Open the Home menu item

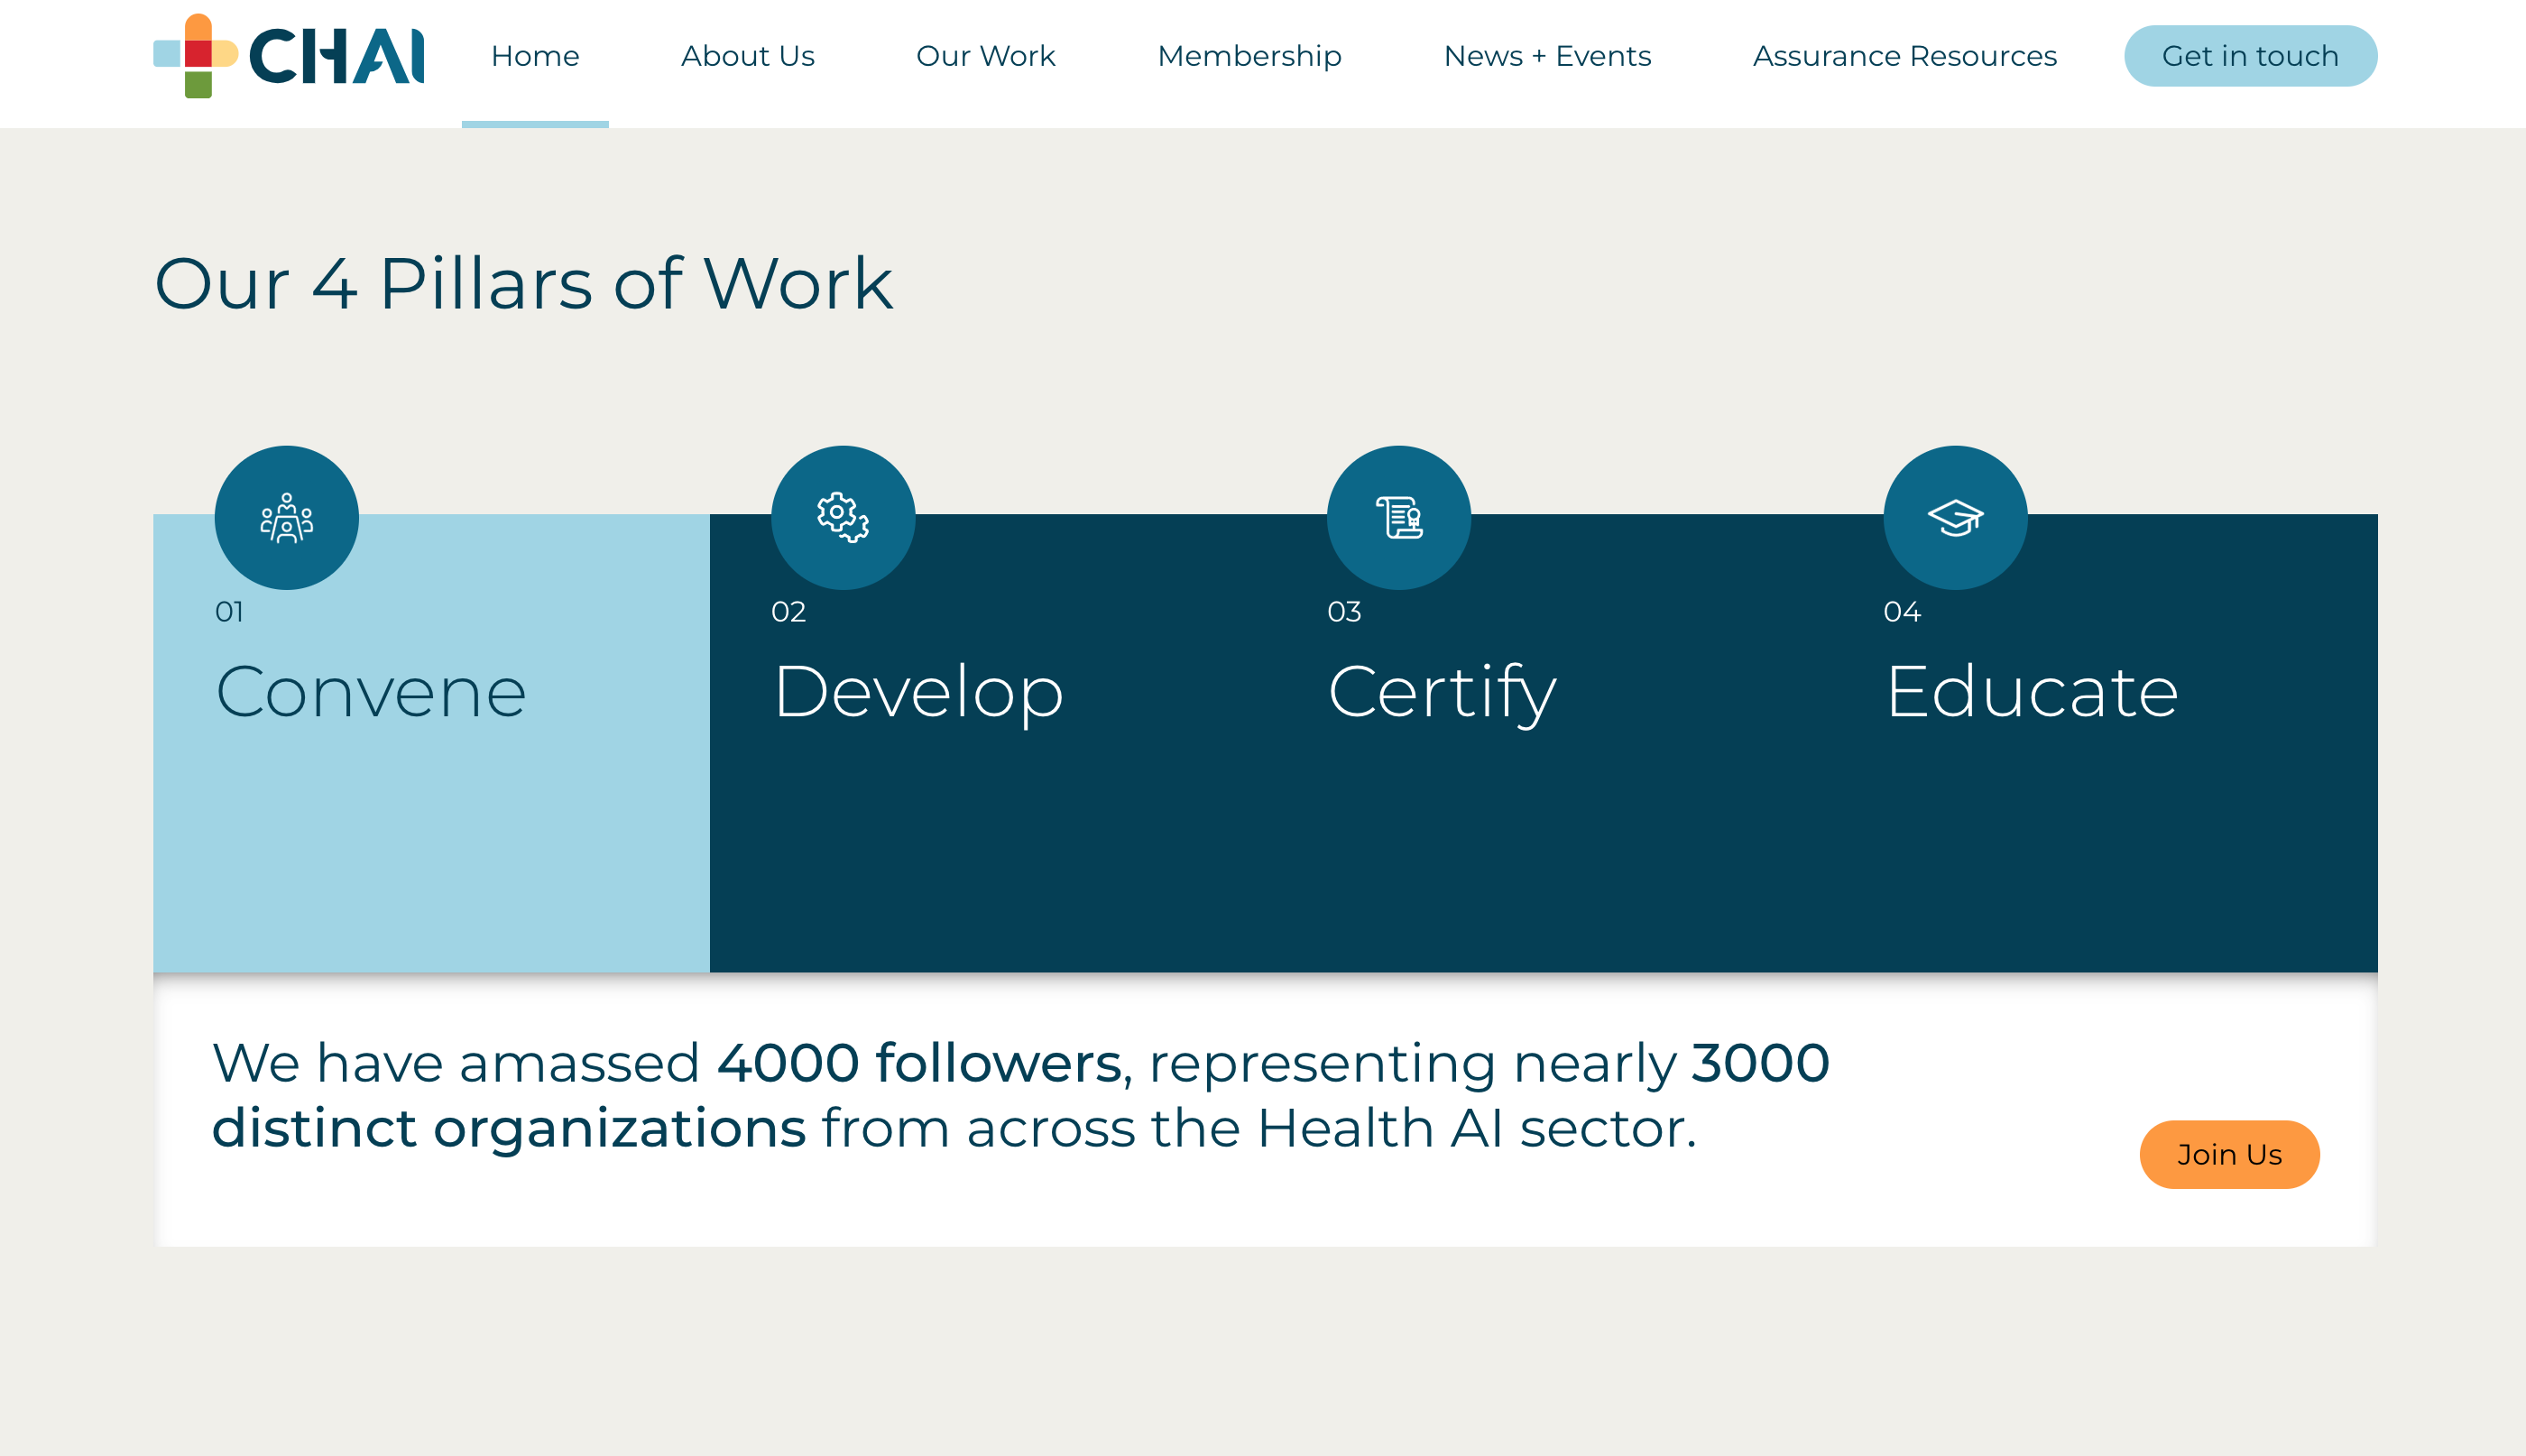click(x=535, y=56)
